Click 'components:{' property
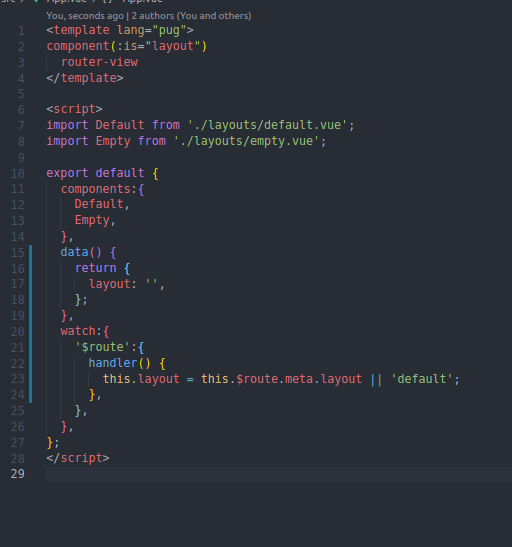 103,189
